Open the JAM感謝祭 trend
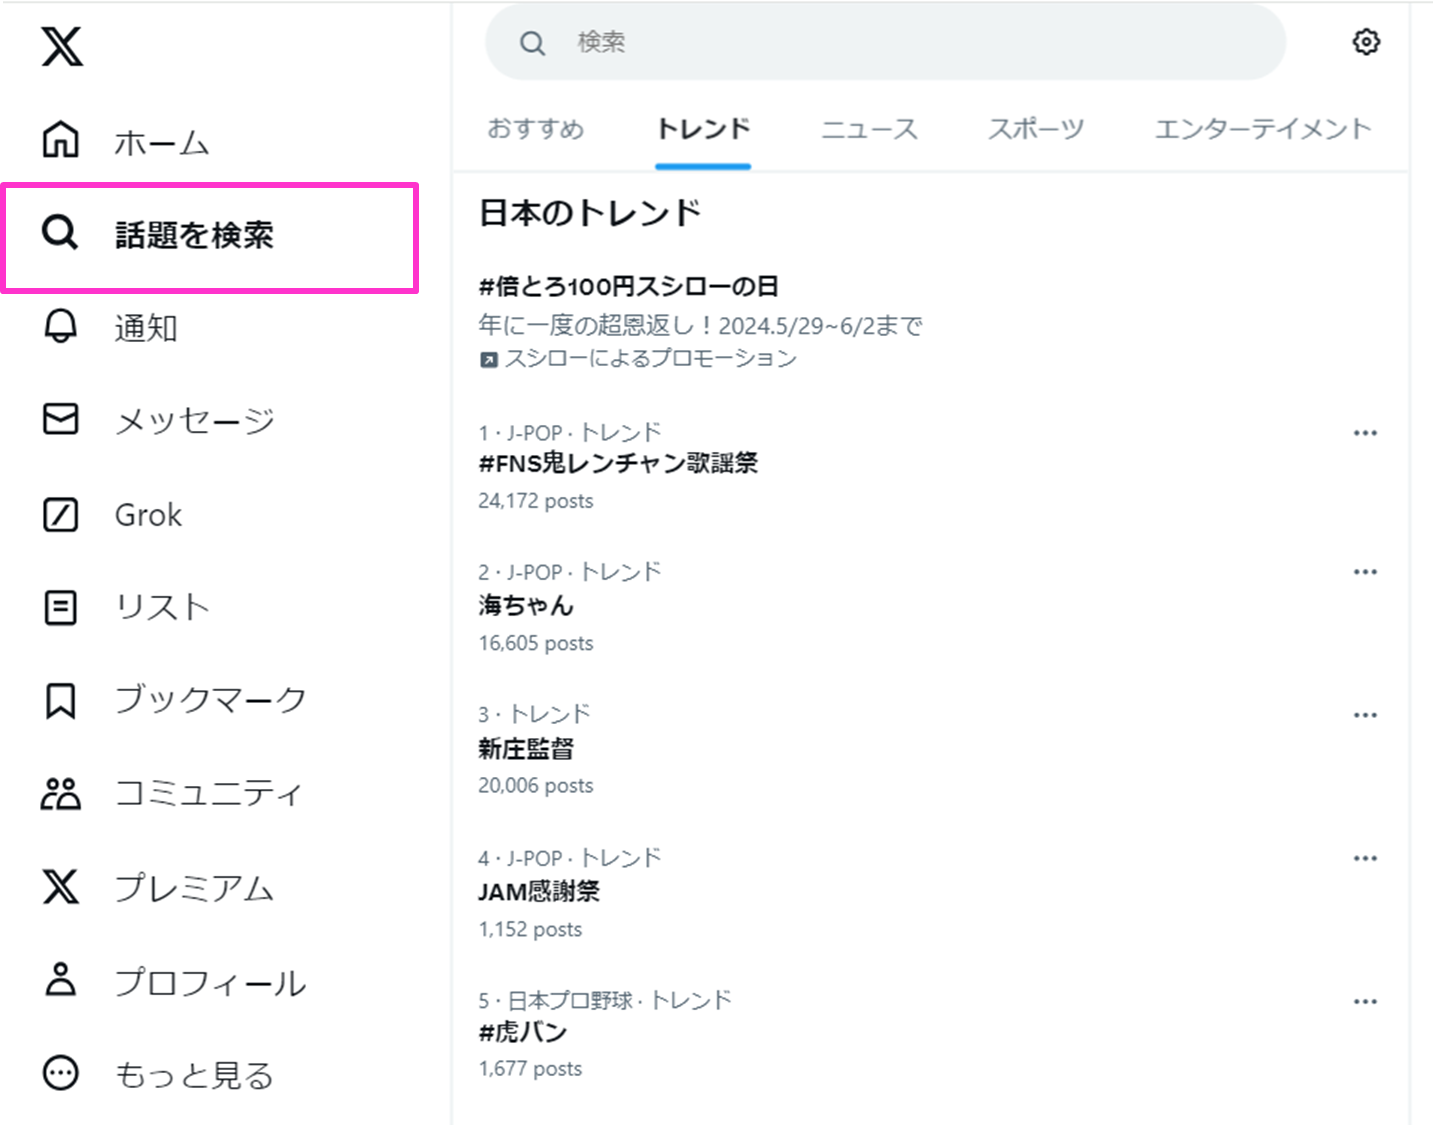Image resolution: width=1433 pixels, height=1125 pixels. click(x=539, y=891)
